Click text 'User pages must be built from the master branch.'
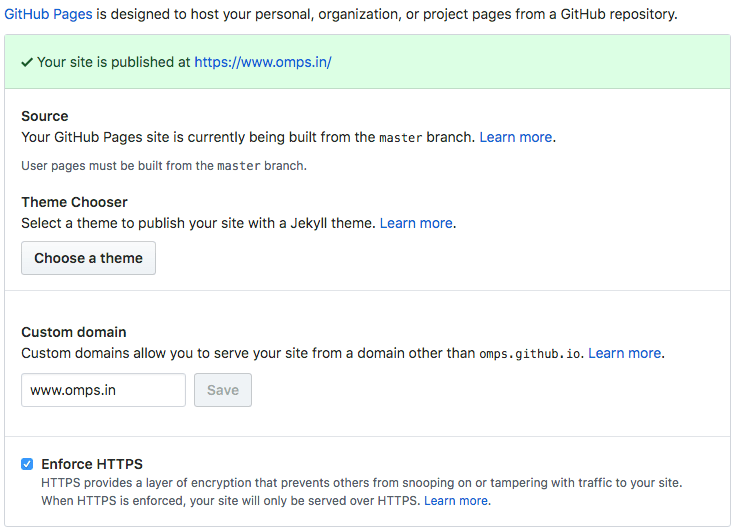This screenshot has height=530, width=739. click(164, 166)
